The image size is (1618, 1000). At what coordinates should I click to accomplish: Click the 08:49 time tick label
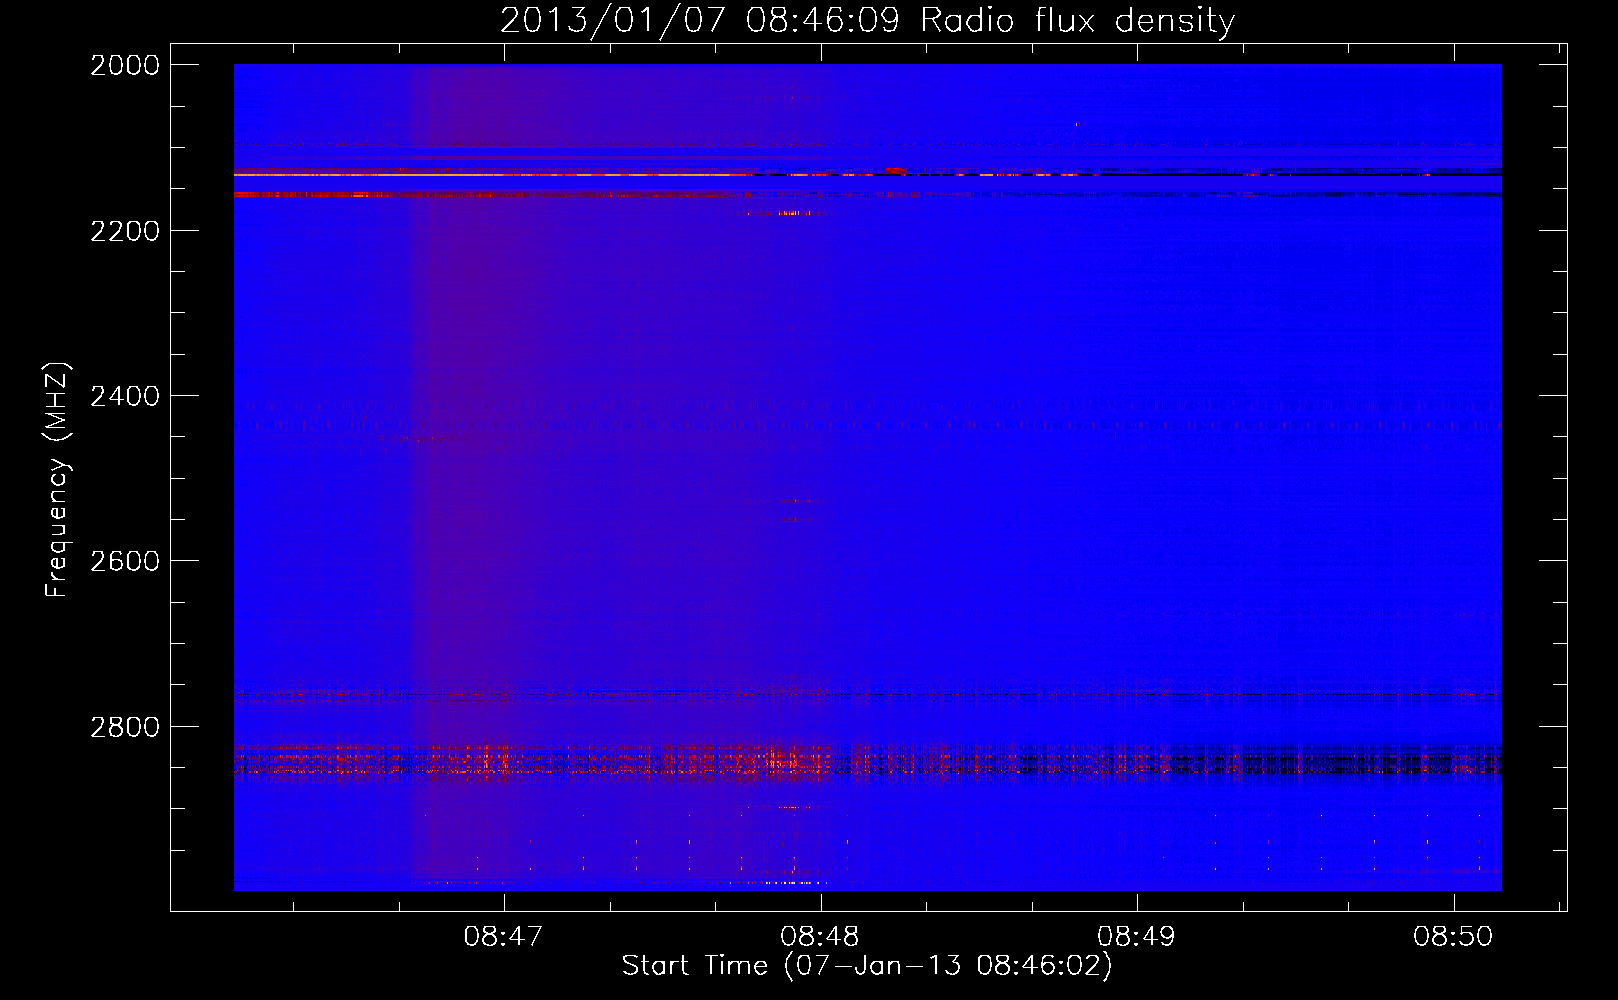click(1137, 936)
